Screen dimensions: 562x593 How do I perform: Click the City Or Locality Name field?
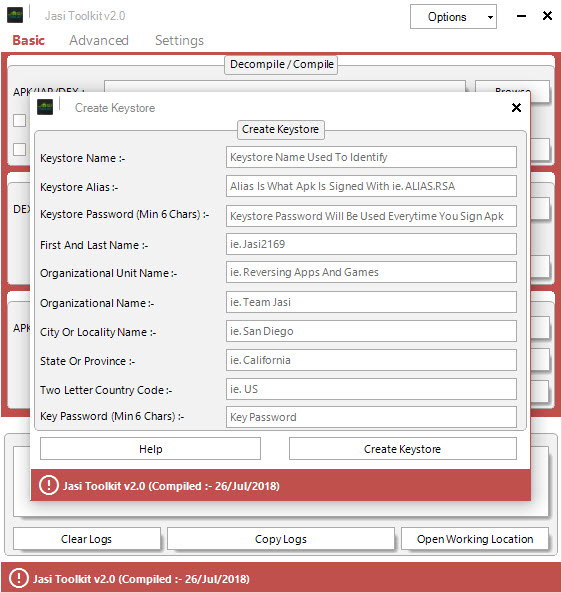(371, 331)
